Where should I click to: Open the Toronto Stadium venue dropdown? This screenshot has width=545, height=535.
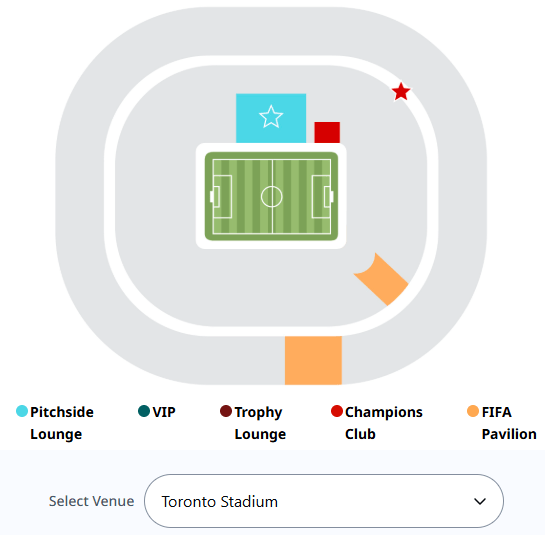(324, 501)
